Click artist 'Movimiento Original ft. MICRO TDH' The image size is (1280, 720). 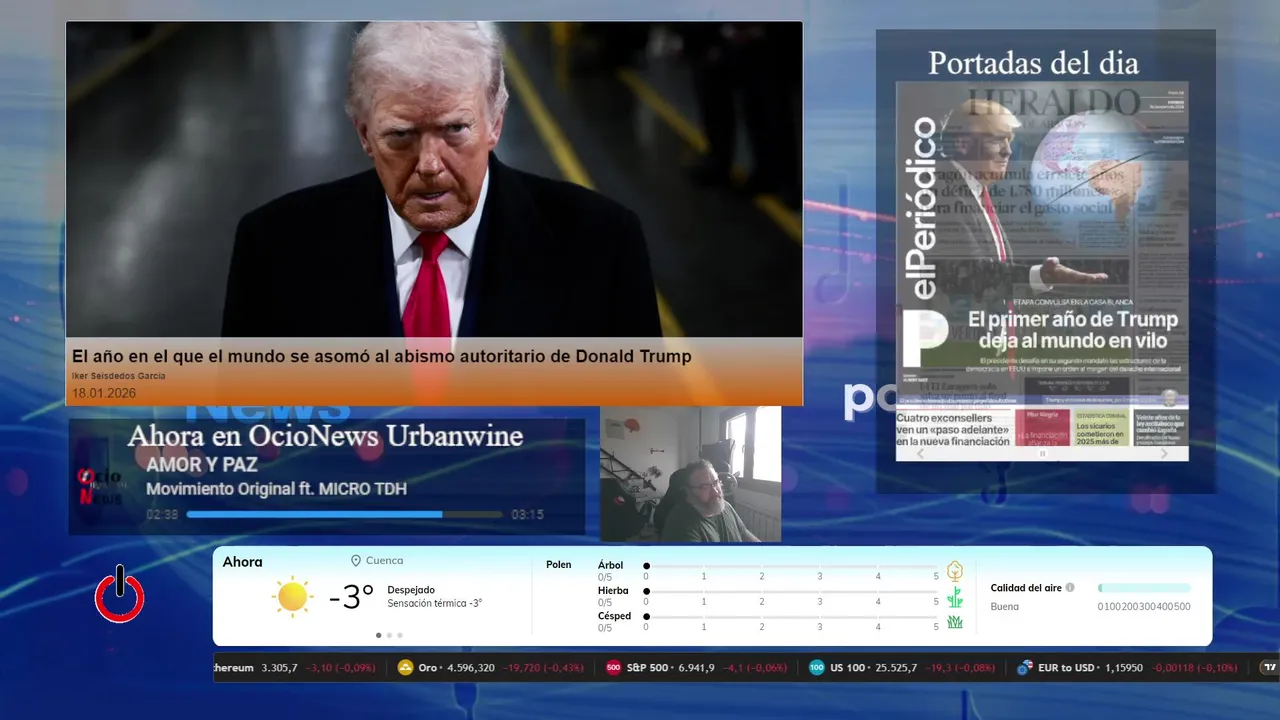pyautogui.click(x=276, y=489)
